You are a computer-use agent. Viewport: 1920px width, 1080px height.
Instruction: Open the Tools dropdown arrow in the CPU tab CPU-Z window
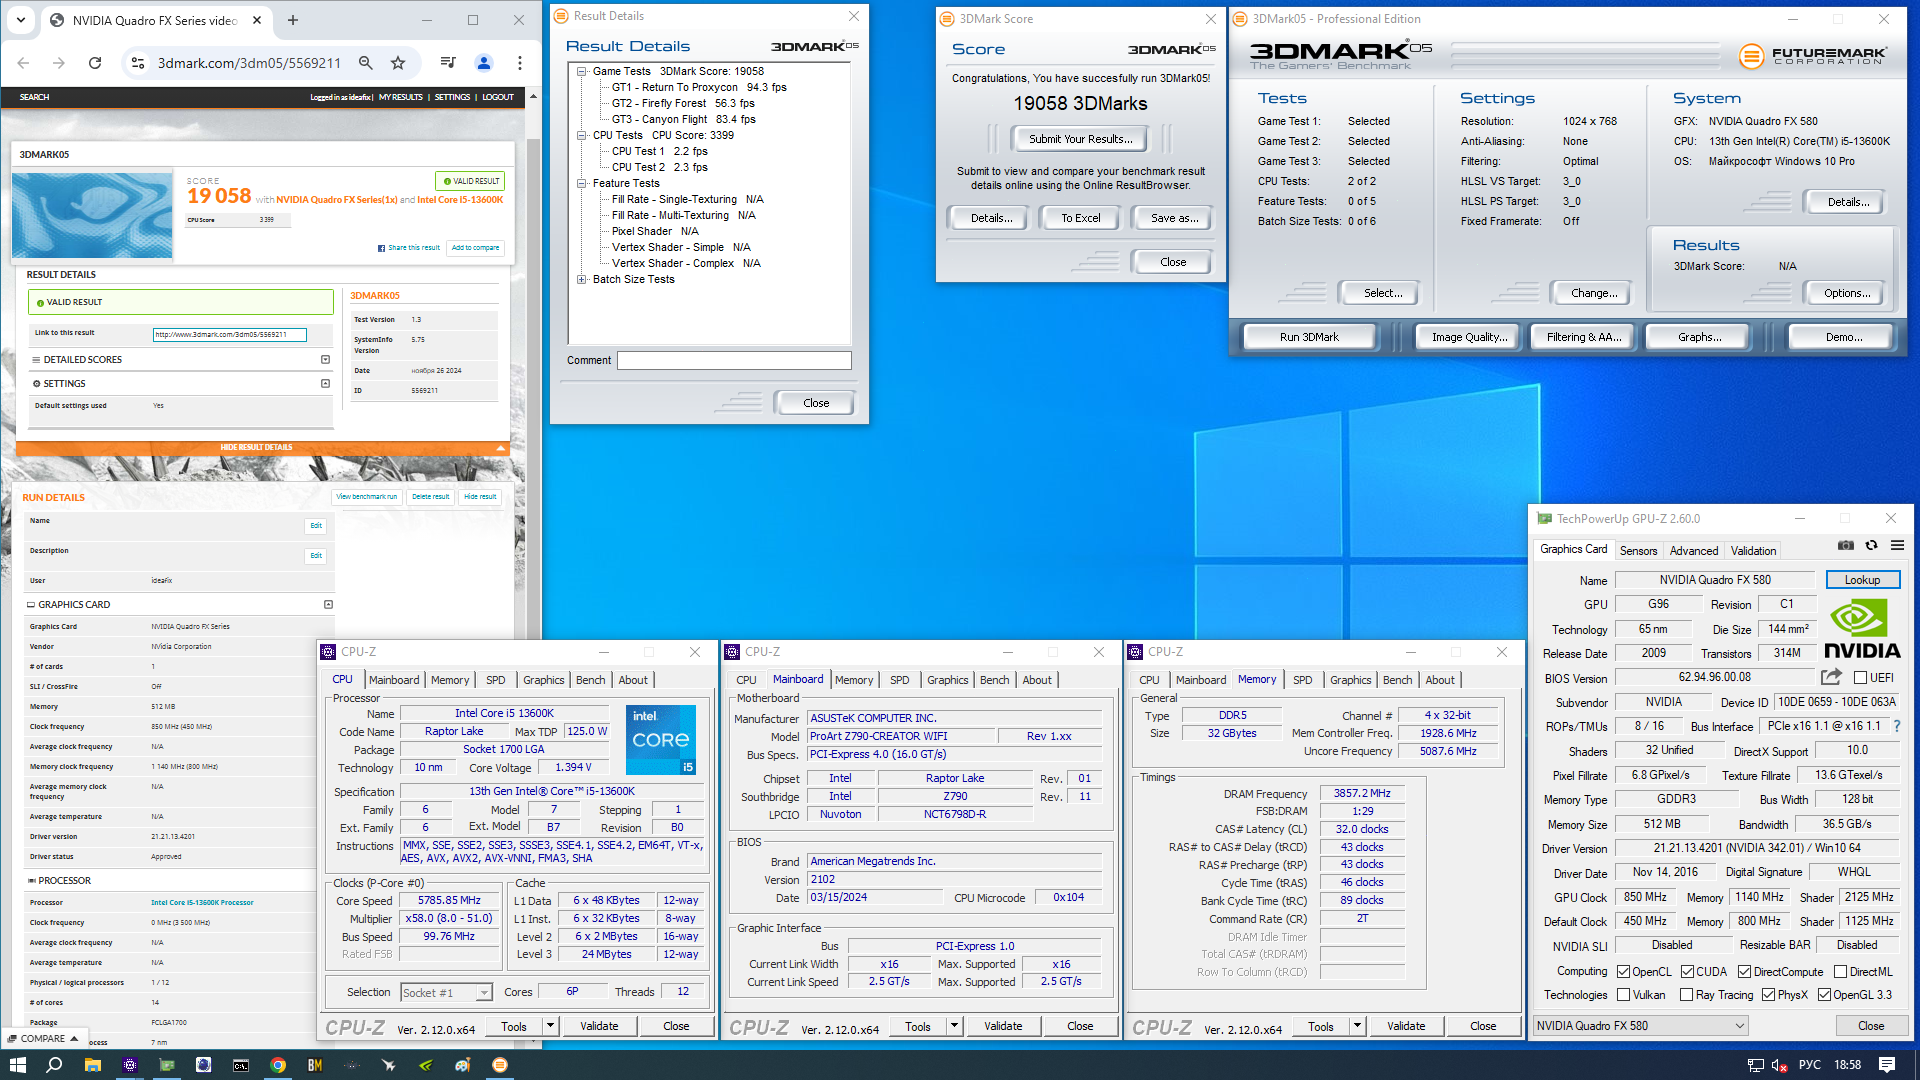click(x=550, y=1026)
